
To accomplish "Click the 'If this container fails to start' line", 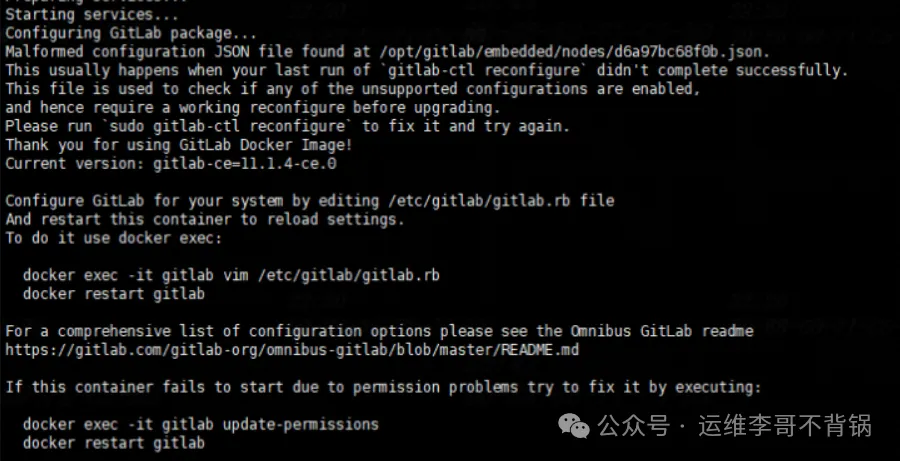I will (x=383, y=387).
